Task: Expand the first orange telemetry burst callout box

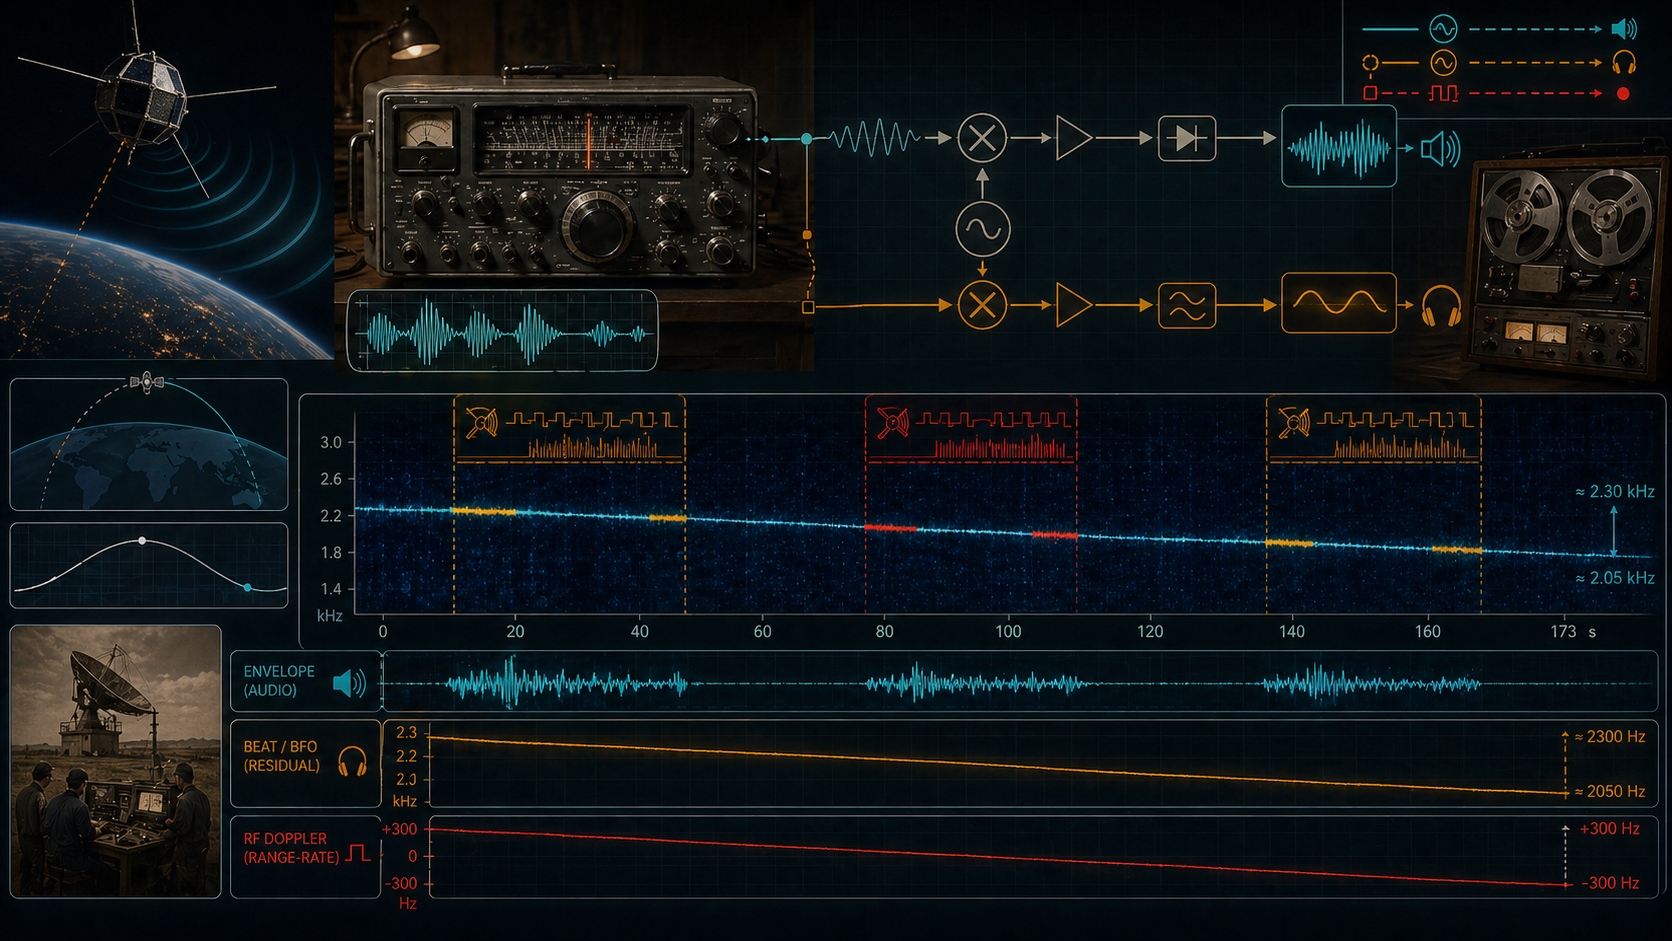Action: tap(570, 428)
